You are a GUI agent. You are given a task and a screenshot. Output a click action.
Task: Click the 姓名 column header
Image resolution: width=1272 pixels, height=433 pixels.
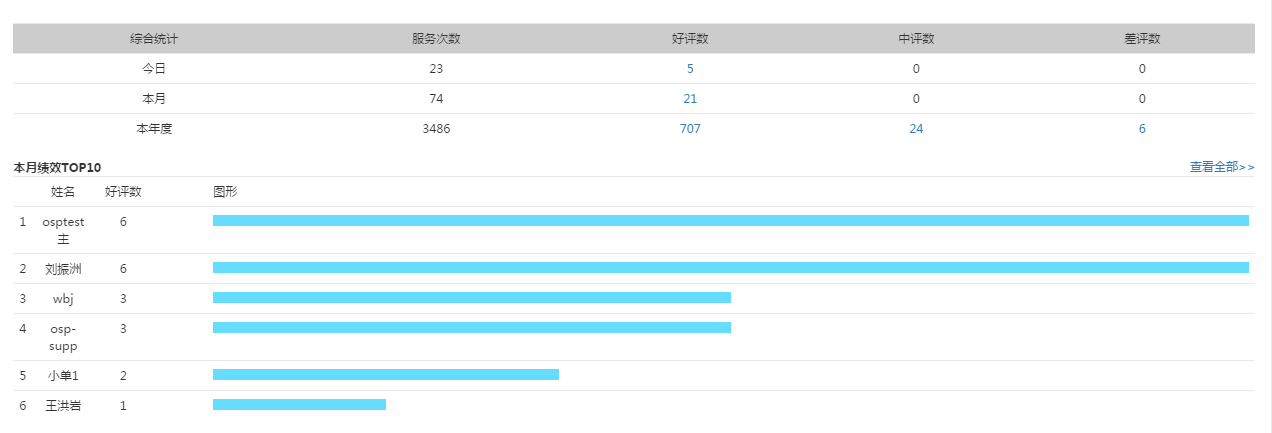[63, 191]
